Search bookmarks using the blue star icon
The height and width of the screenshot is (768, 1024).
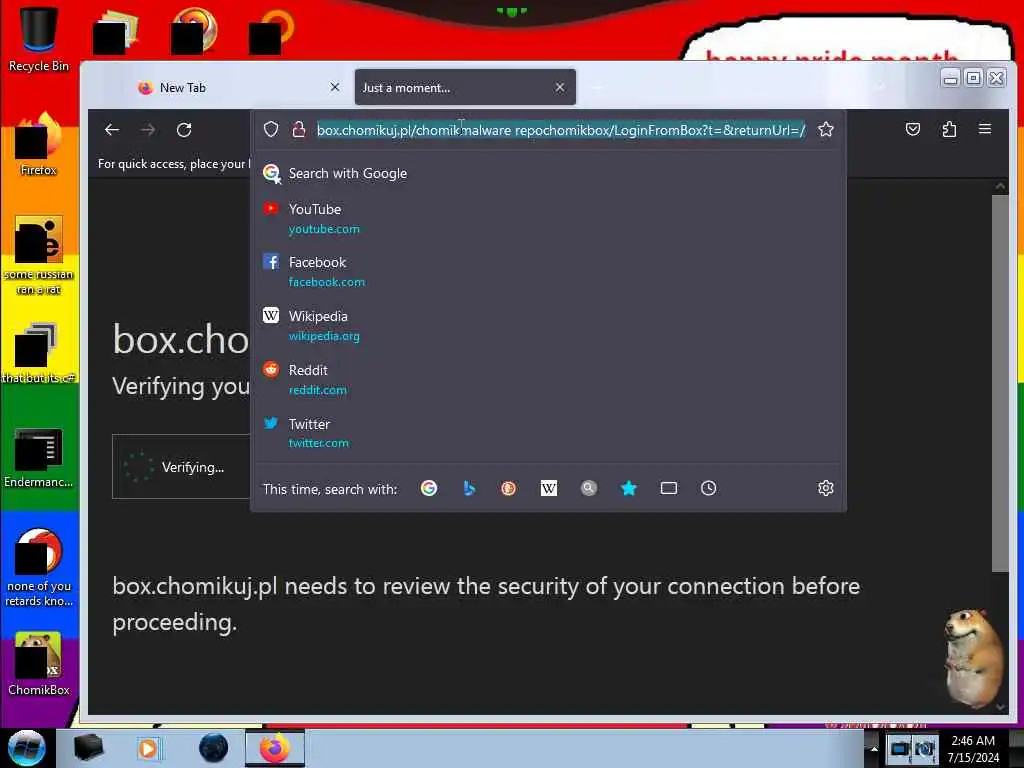pyautogui.click(x=629, y=488)
